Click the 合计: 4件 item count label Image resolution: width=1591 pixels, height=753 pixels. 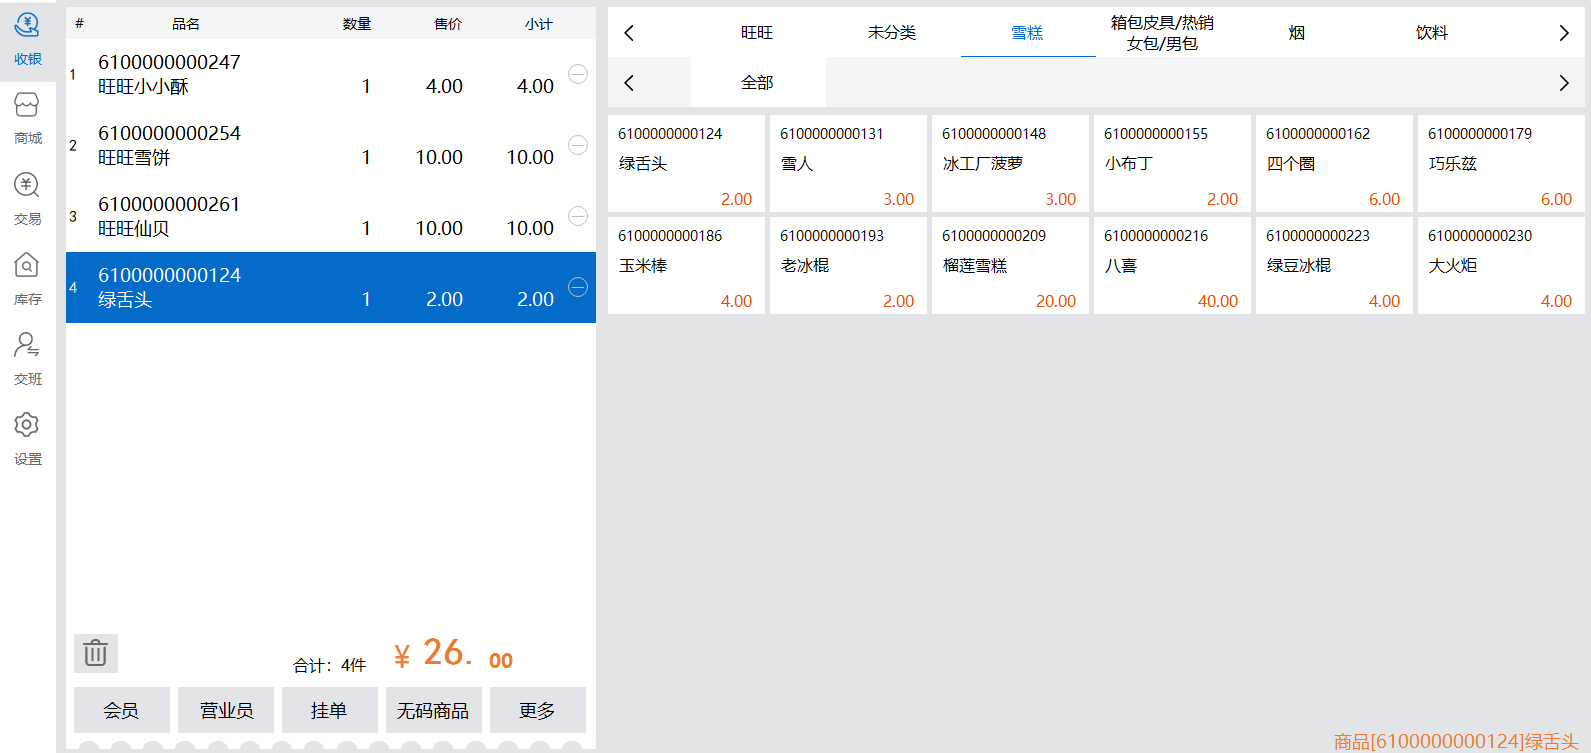click(329, 665)
